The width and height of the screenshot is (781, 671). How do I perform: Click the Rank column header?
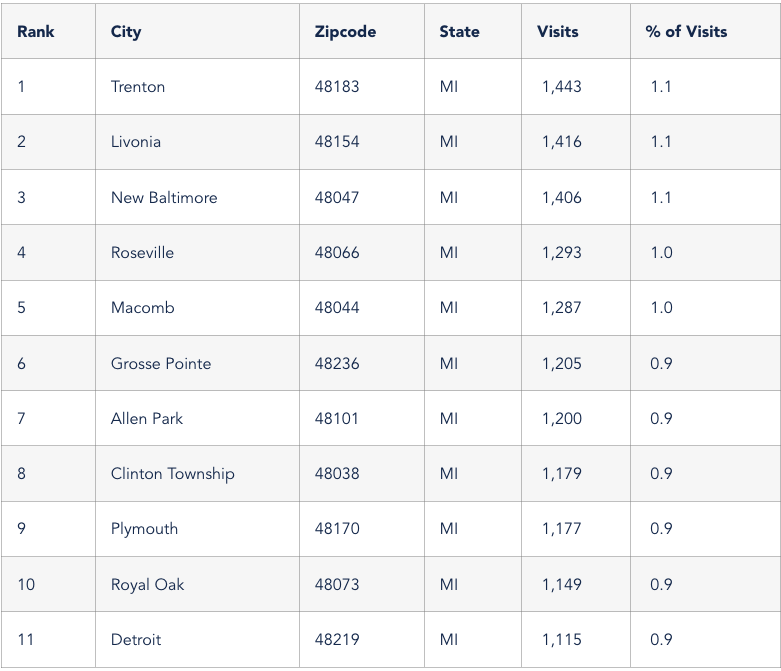(36, 32)
